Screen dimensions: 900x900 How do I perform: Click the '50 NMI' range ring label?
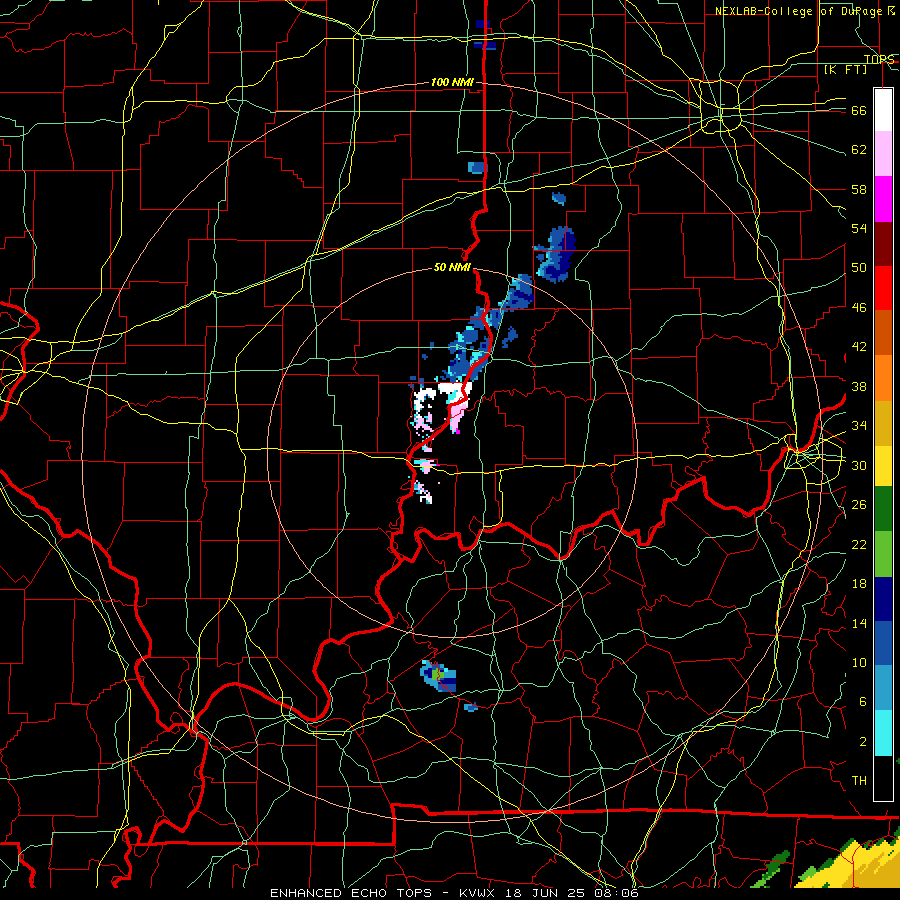point(452,267)
